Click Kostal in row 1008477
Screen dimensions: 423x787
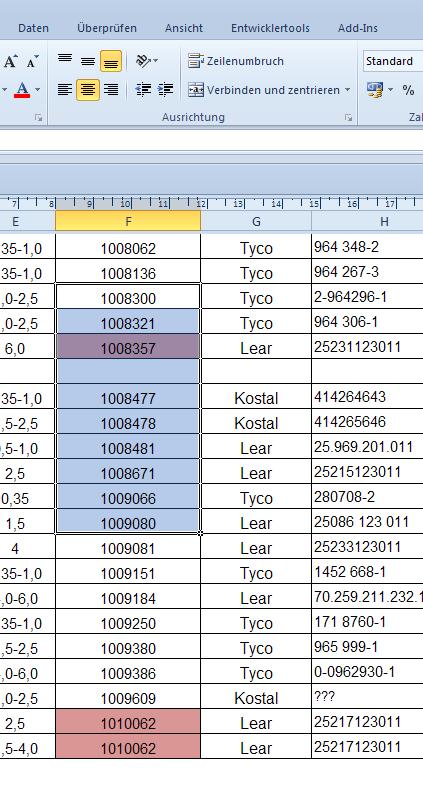point(256,398)
